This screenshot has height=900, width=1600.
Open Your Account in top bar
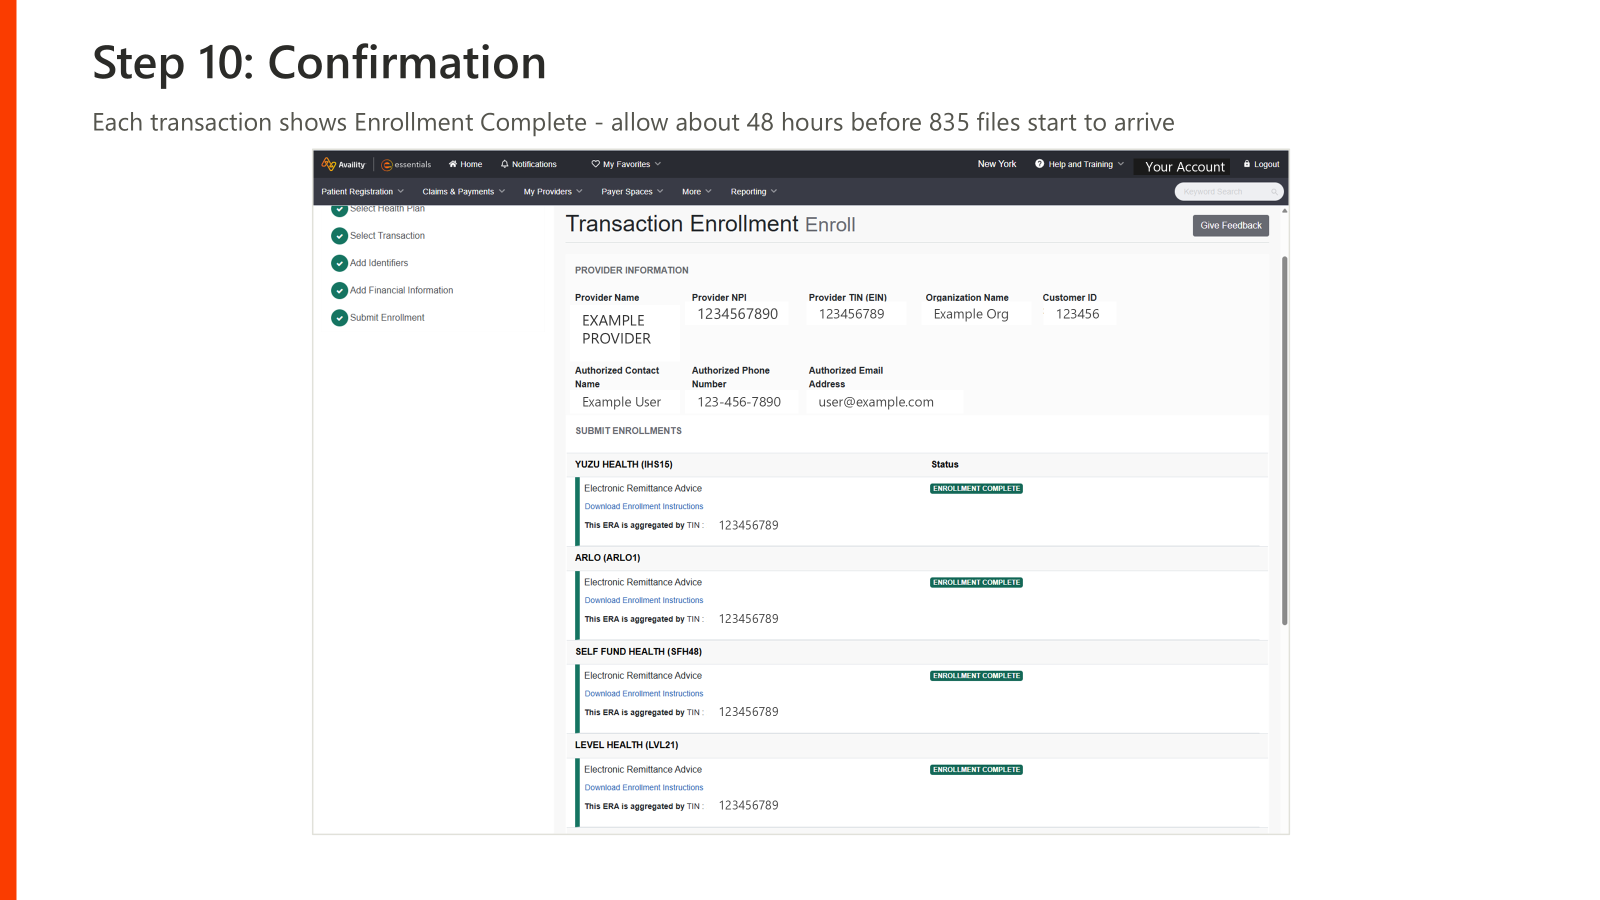(1184, 167)
